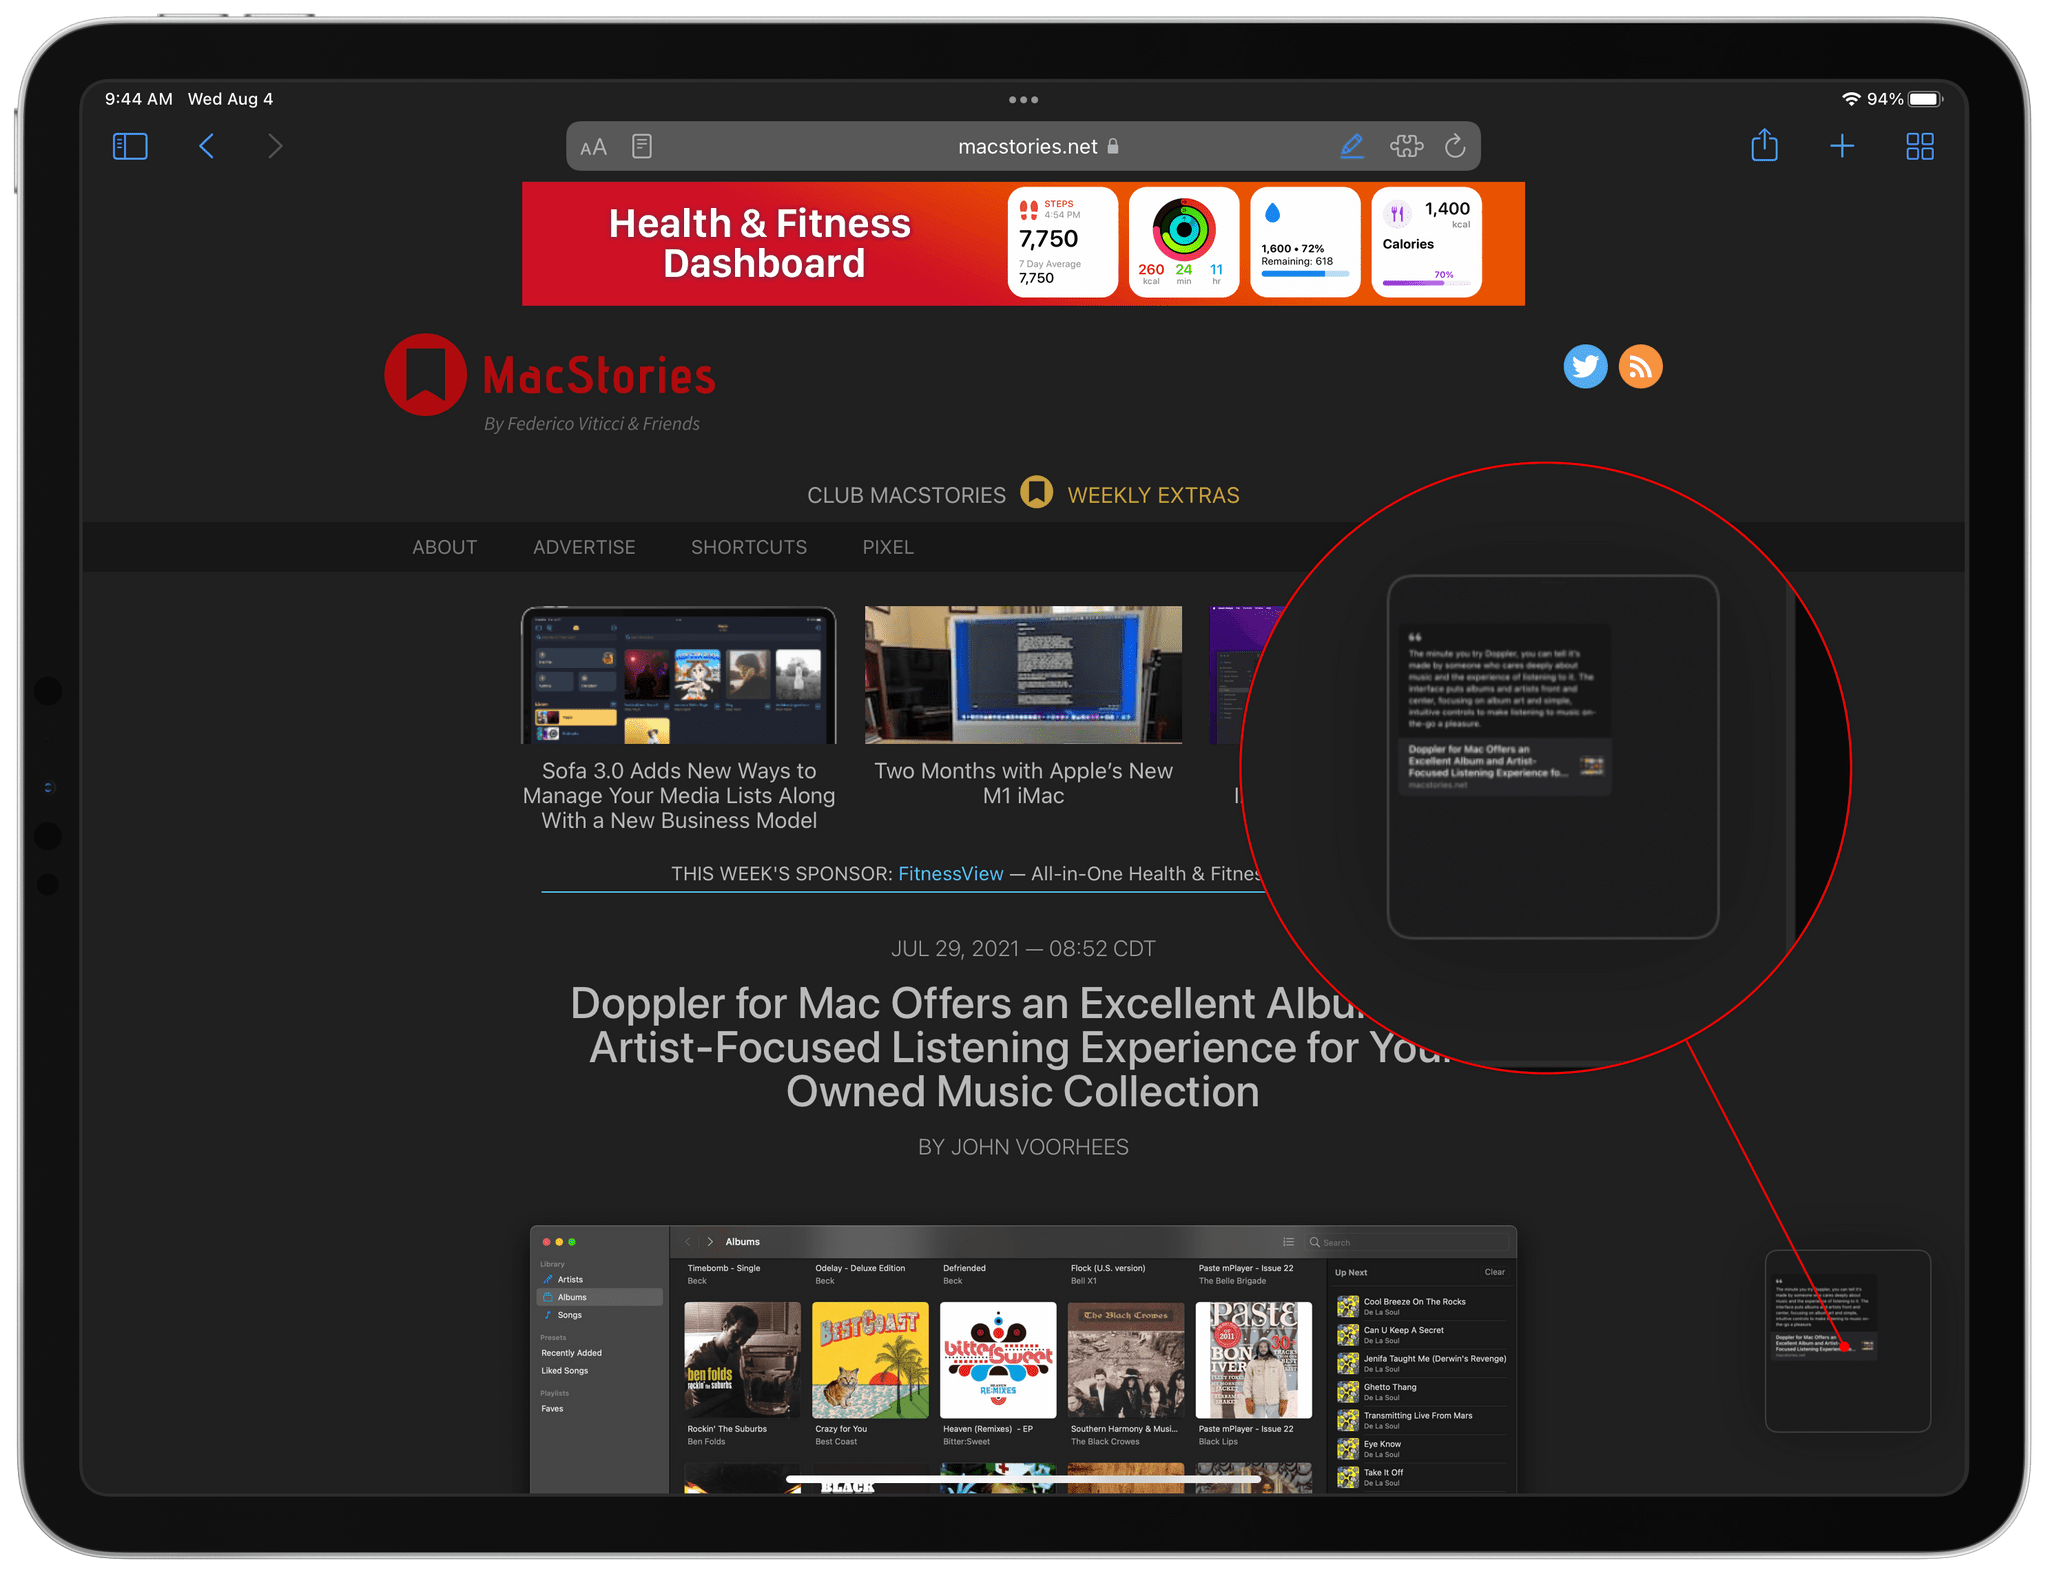Screen dimensions: 2048x1576
Task: Go to the Advertise page
Action: pyautogui.click(x=584, y=548)
